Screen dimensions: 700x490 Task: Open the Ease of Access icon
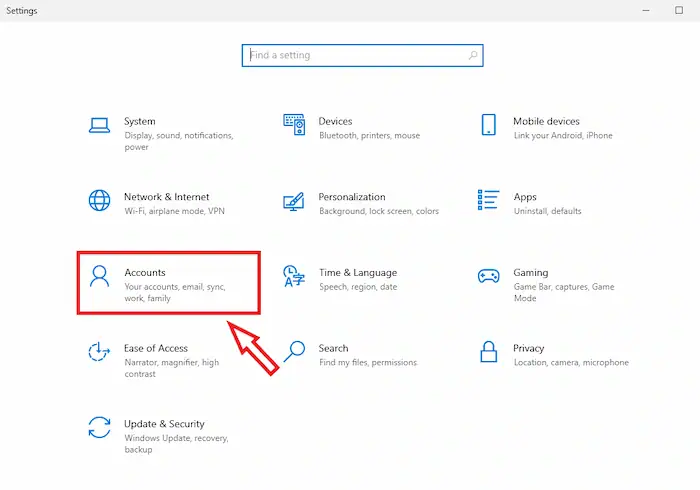pos(99,351)
